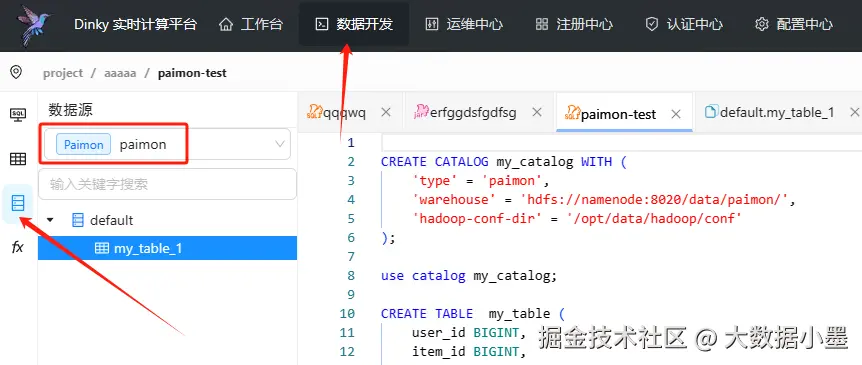Click the 'CREATE CATALOG my_catalog WITH (' code line
862x365 pixels.
click(x=504, y=162)
